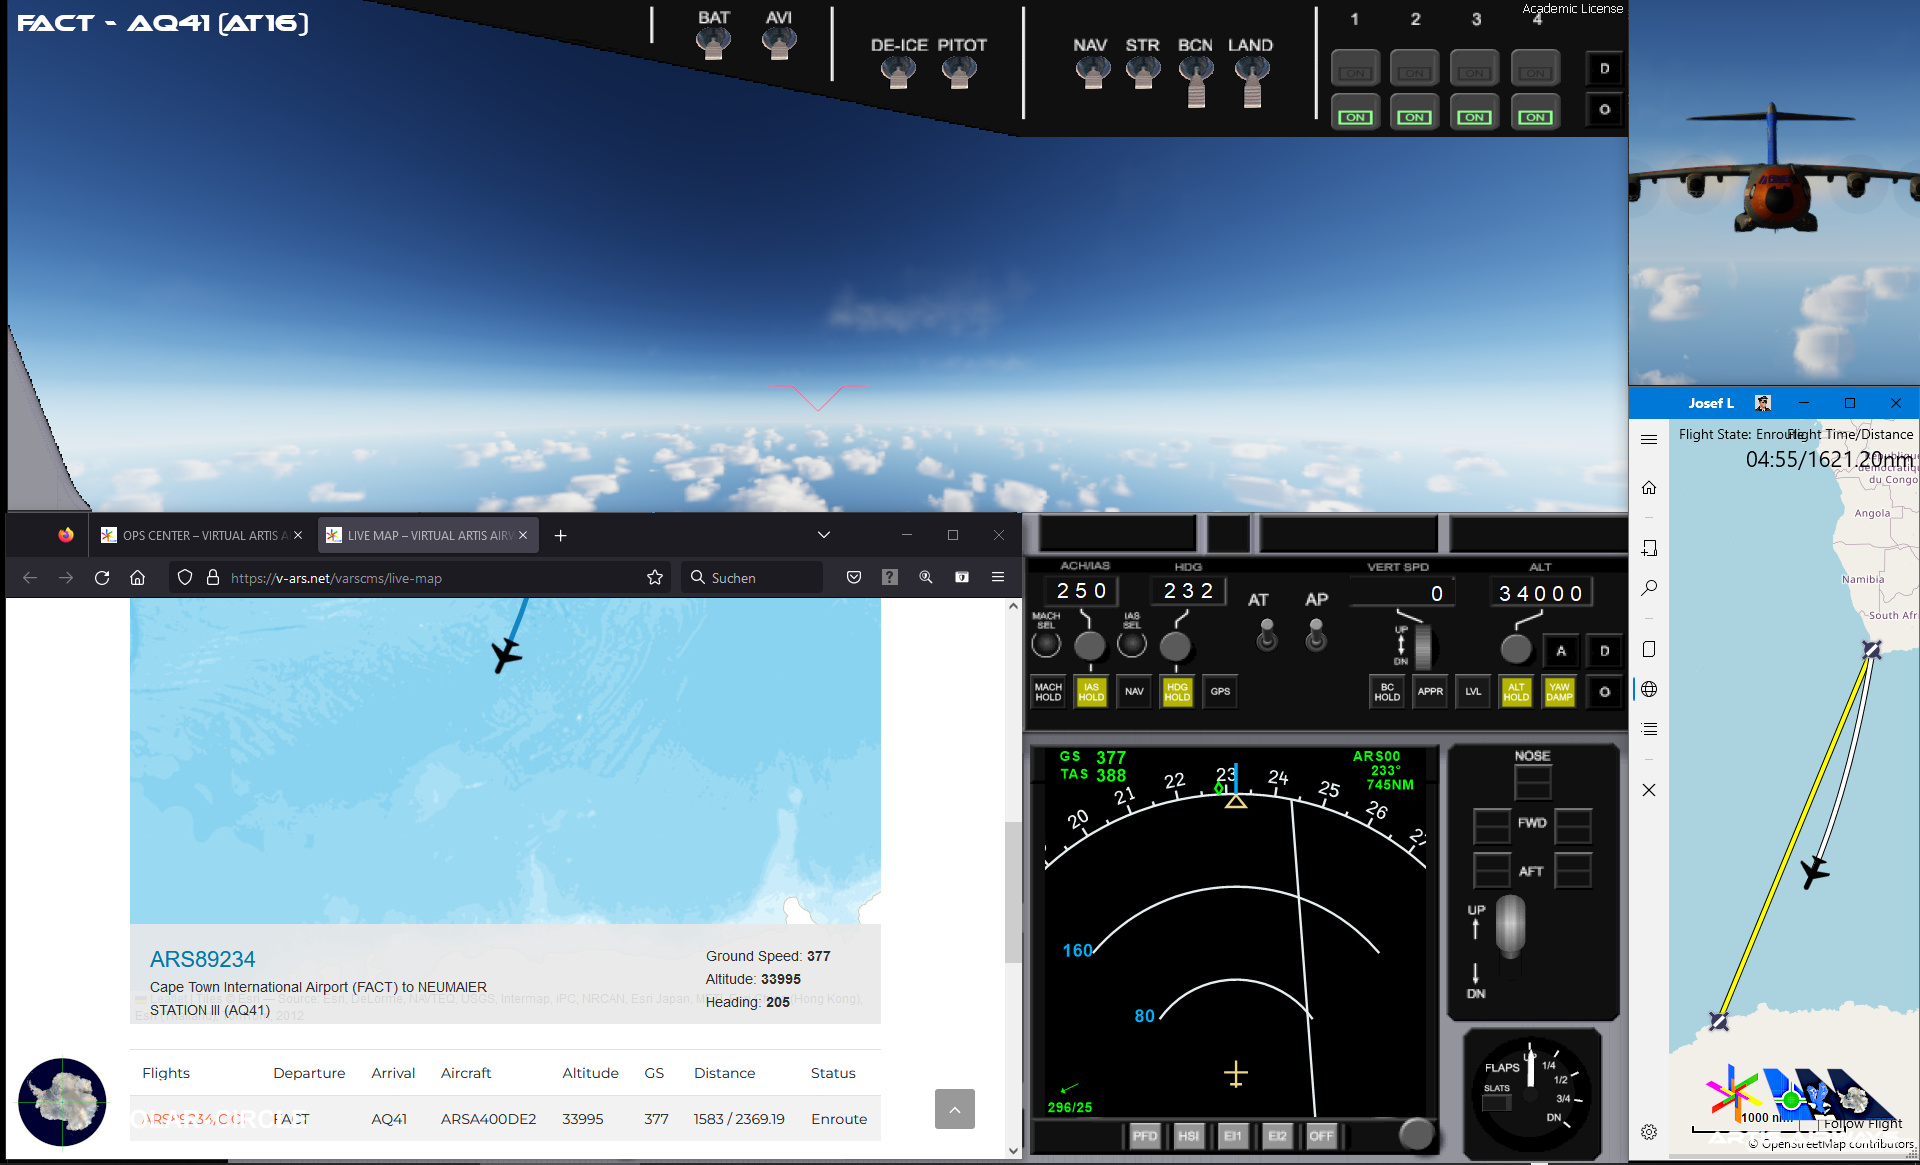Go to the Firefox home page
The height and width of the screenshot is (1165, 1920).
[138, 577]
